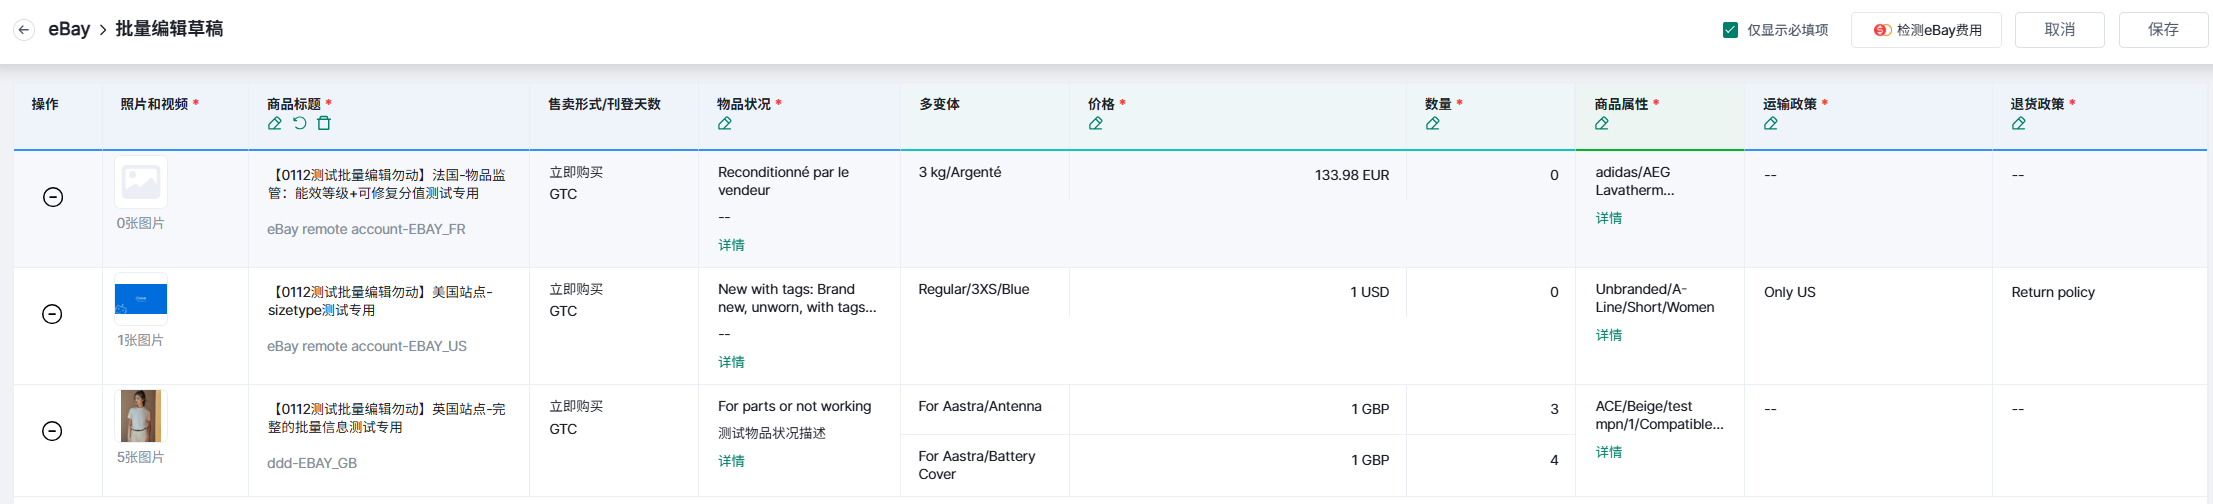2213x504 pixels.
Task: Click edit pencil under 商品标题 header
Action: [x=275, y=124]
